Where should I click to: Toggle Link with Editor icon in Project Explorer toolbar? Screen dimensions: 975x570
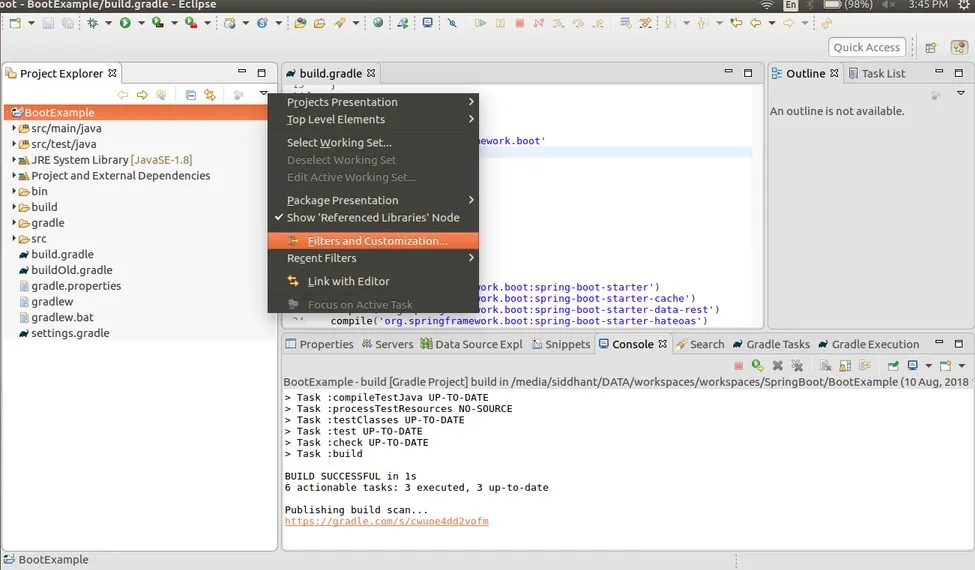(210, 95)
